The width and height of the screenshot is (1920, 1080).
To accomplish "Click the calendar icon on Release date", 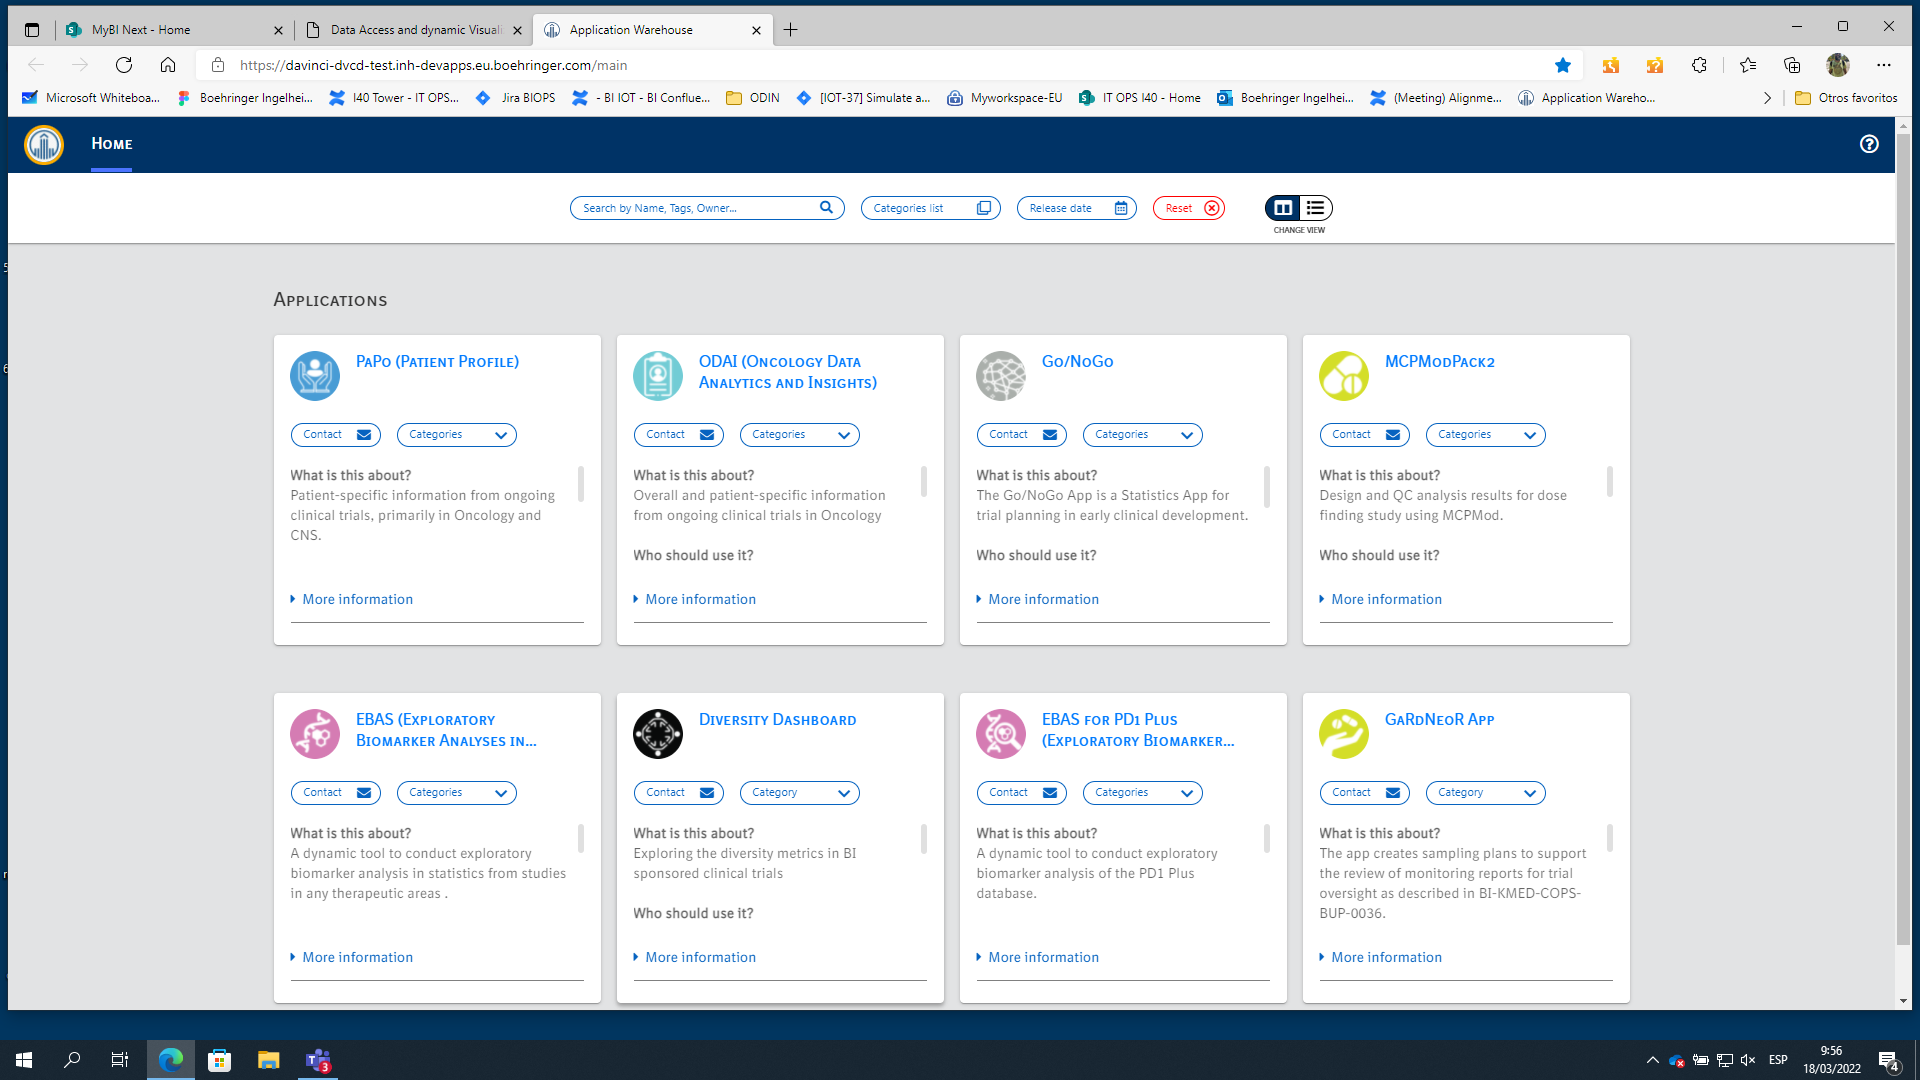I will [x=1120, y=207].
